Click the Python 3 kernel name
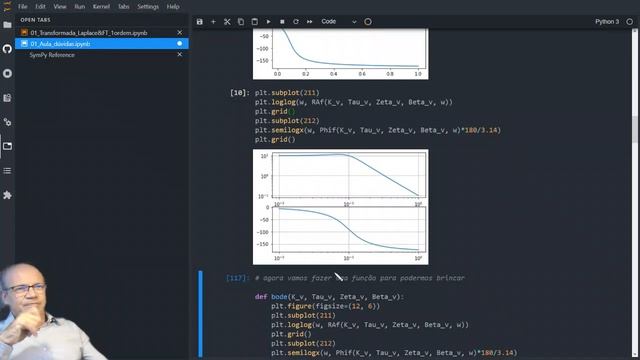Screen dimensions: 640x360 607,22
